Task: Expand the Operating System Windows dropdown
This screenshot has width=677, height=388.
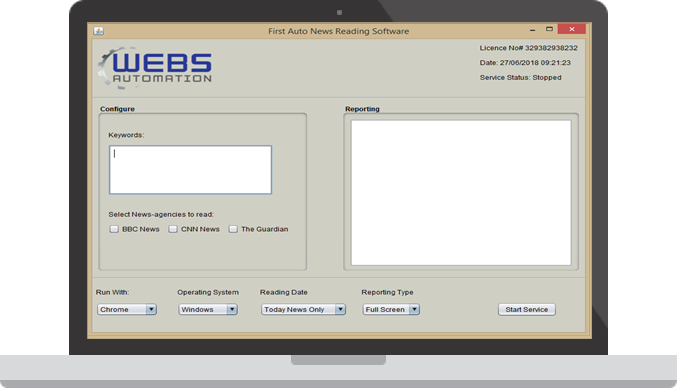Action: [x=208, y=309]
